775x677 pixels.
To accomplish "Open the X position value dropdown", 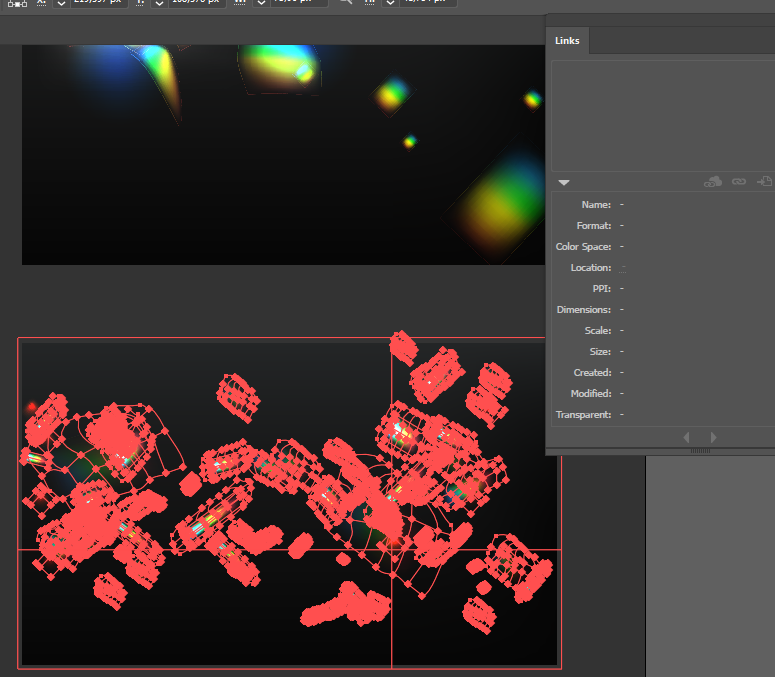I will (61, 3).
